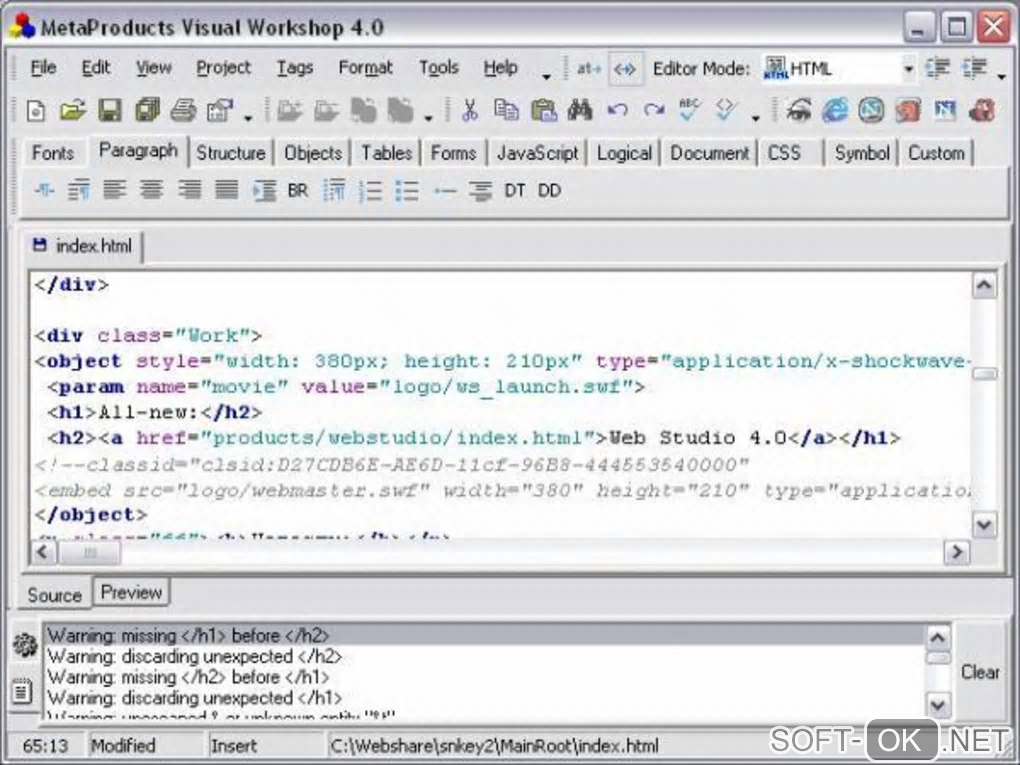This screenshot has width=1020, height=765.
Task: Open the Tools menu
Action: coord(438,68)
